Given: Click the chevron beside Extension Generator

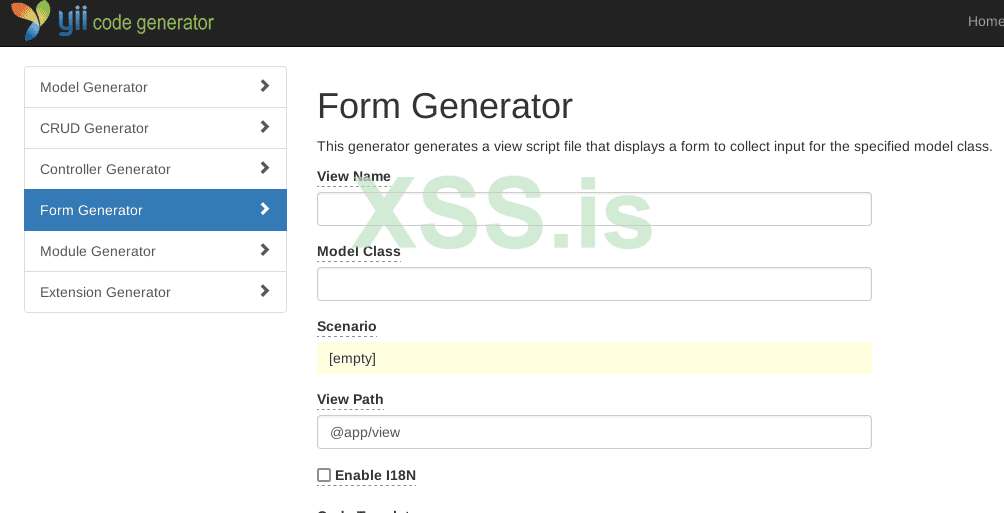Looking at the screenshot, I should 264,291.
